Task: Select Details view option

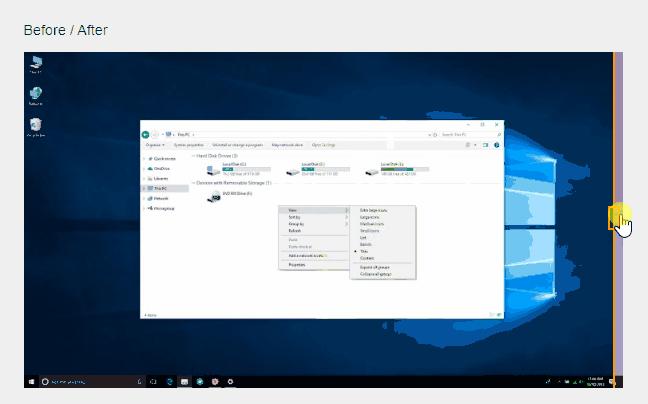Action: coord(383,245)
